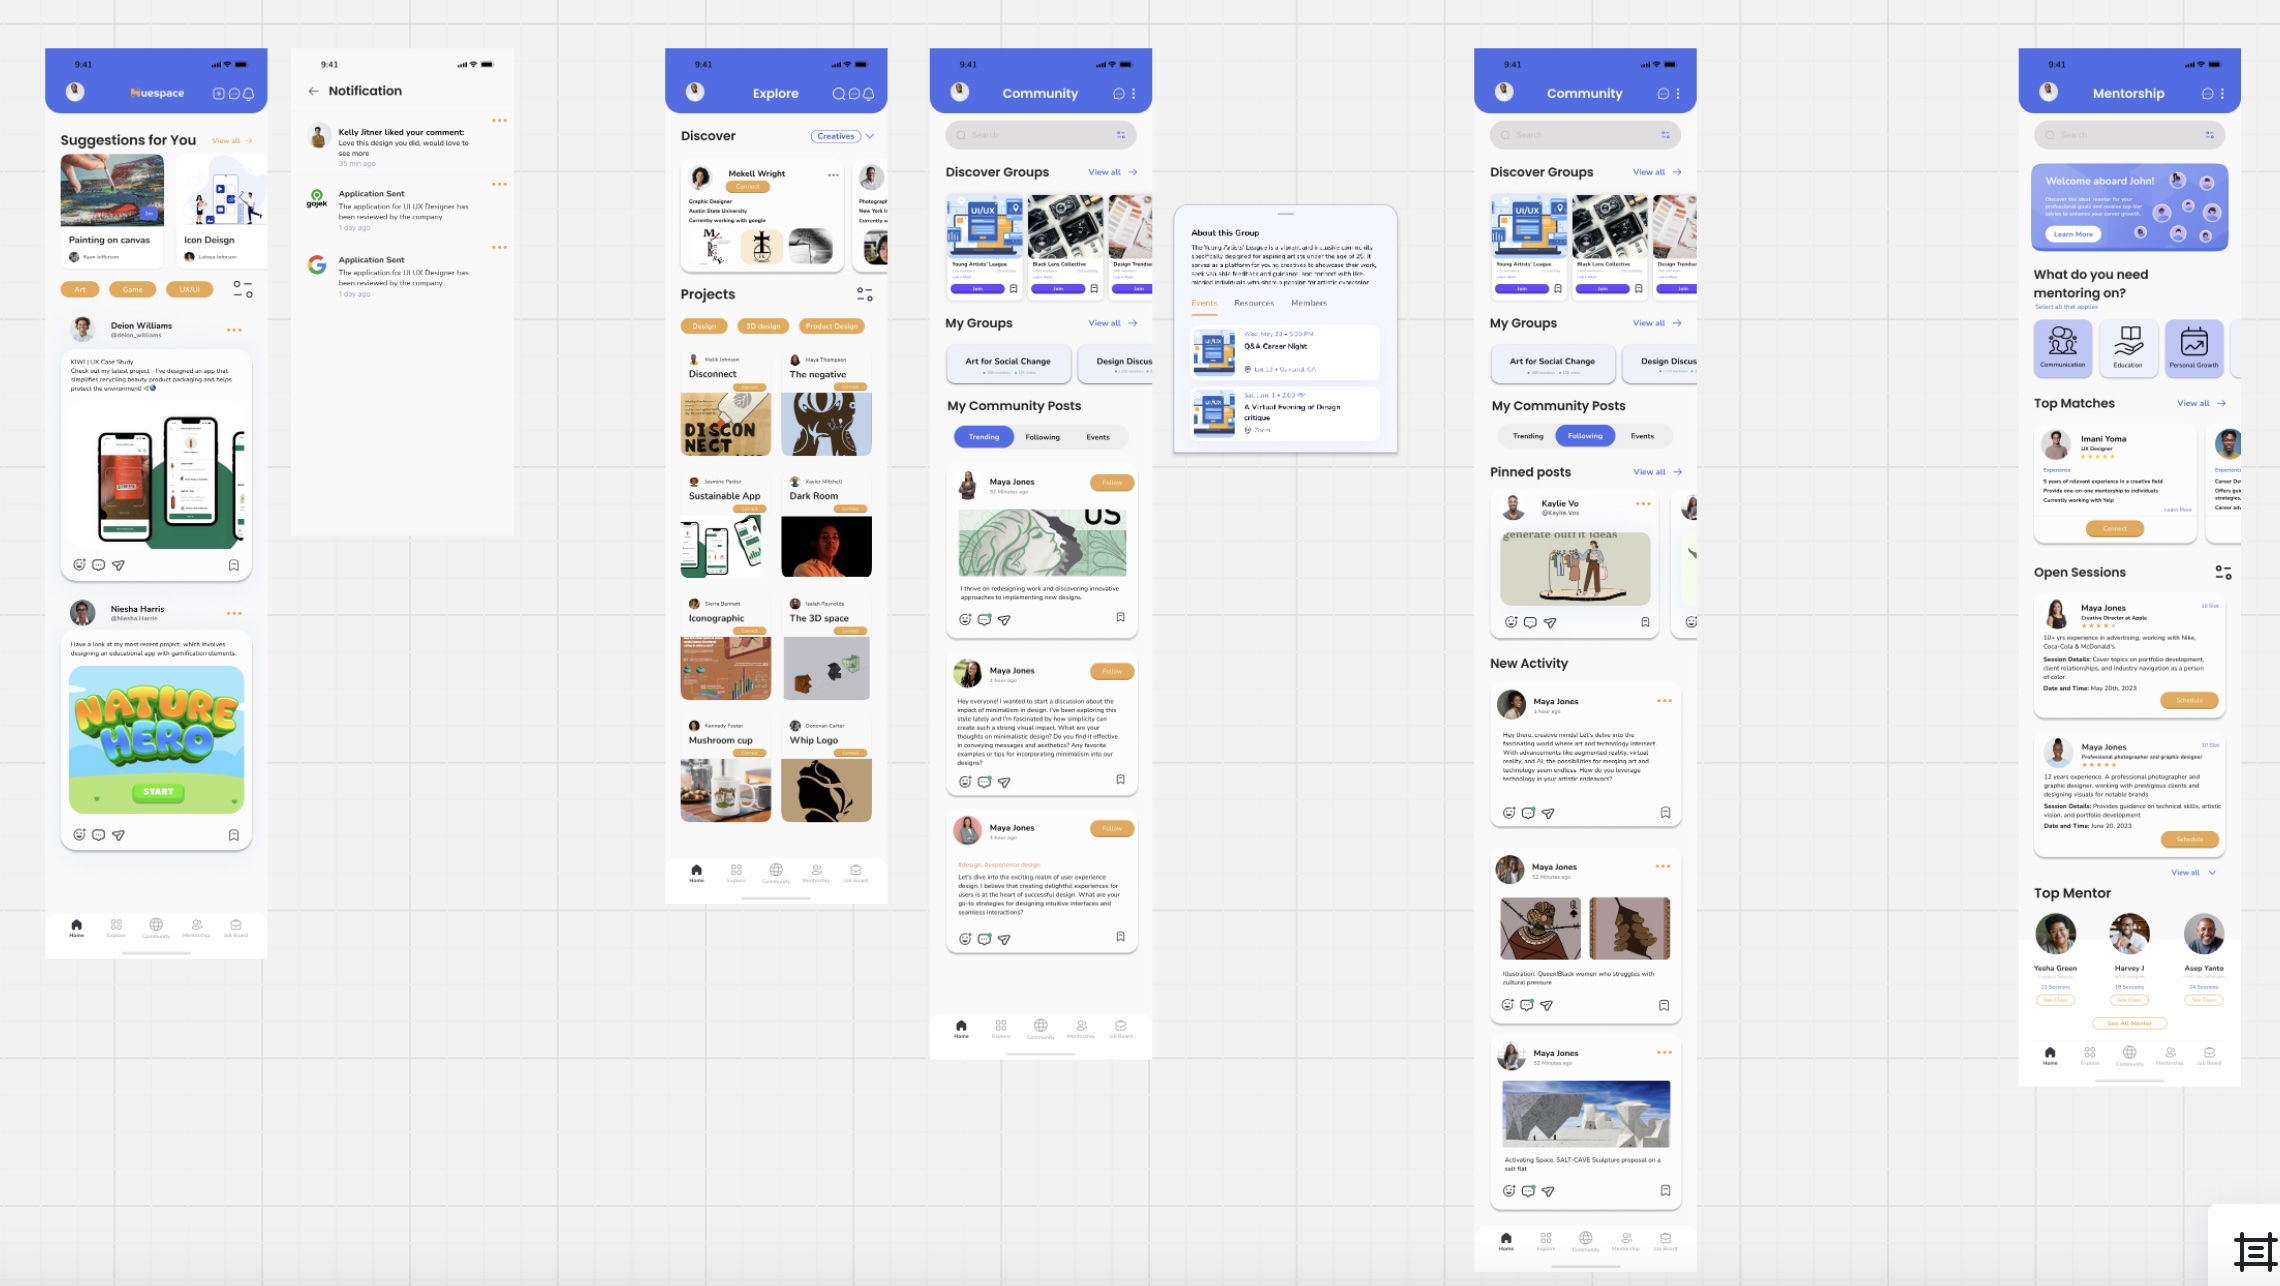Toggle the UX/UI filter chip
The height and width of the screenshot is (1286, 2280).
coord(190,289)
